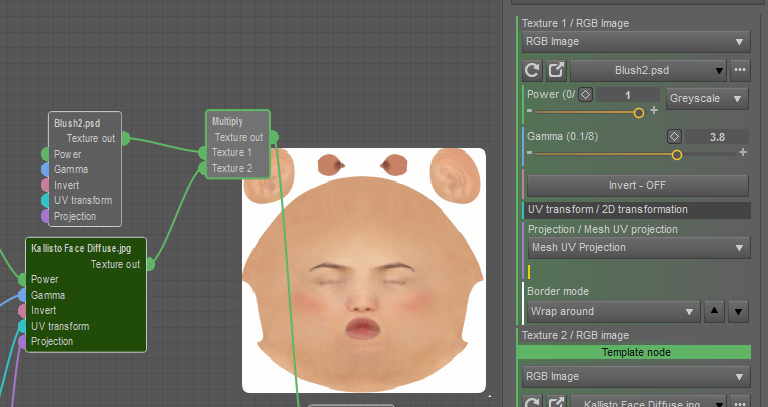Open the Blush2.psd file dropdown

pos(648,71)
